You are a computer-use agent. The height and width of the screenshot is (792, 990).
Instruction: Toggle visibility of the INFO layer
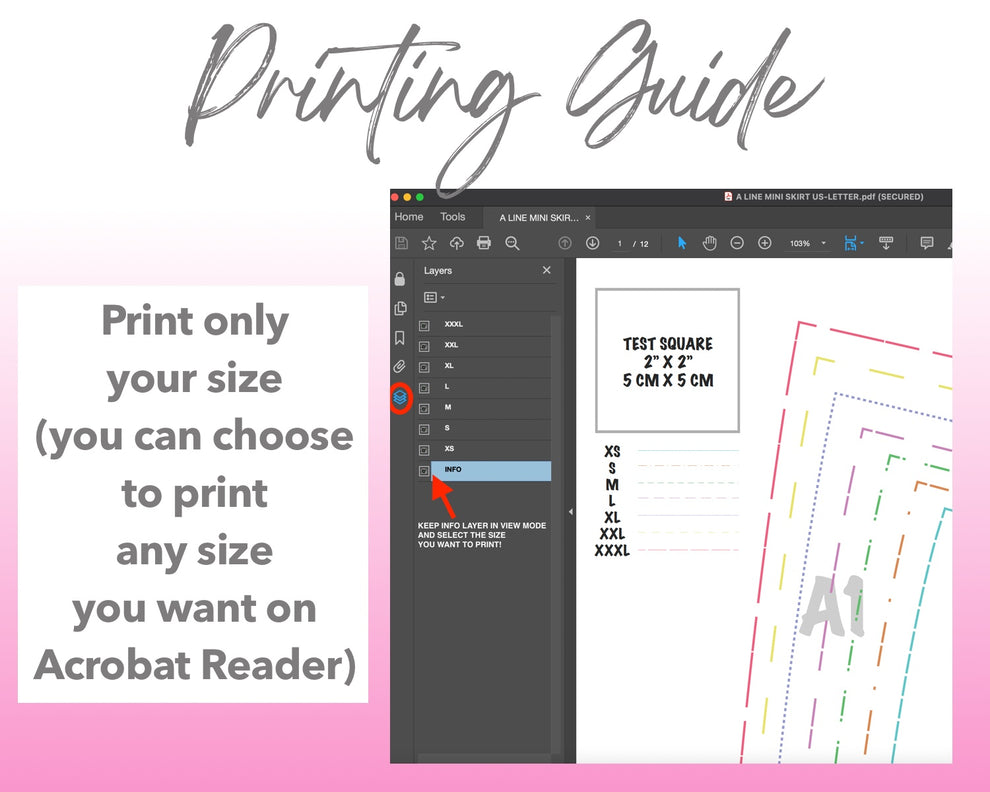point(424,471)
